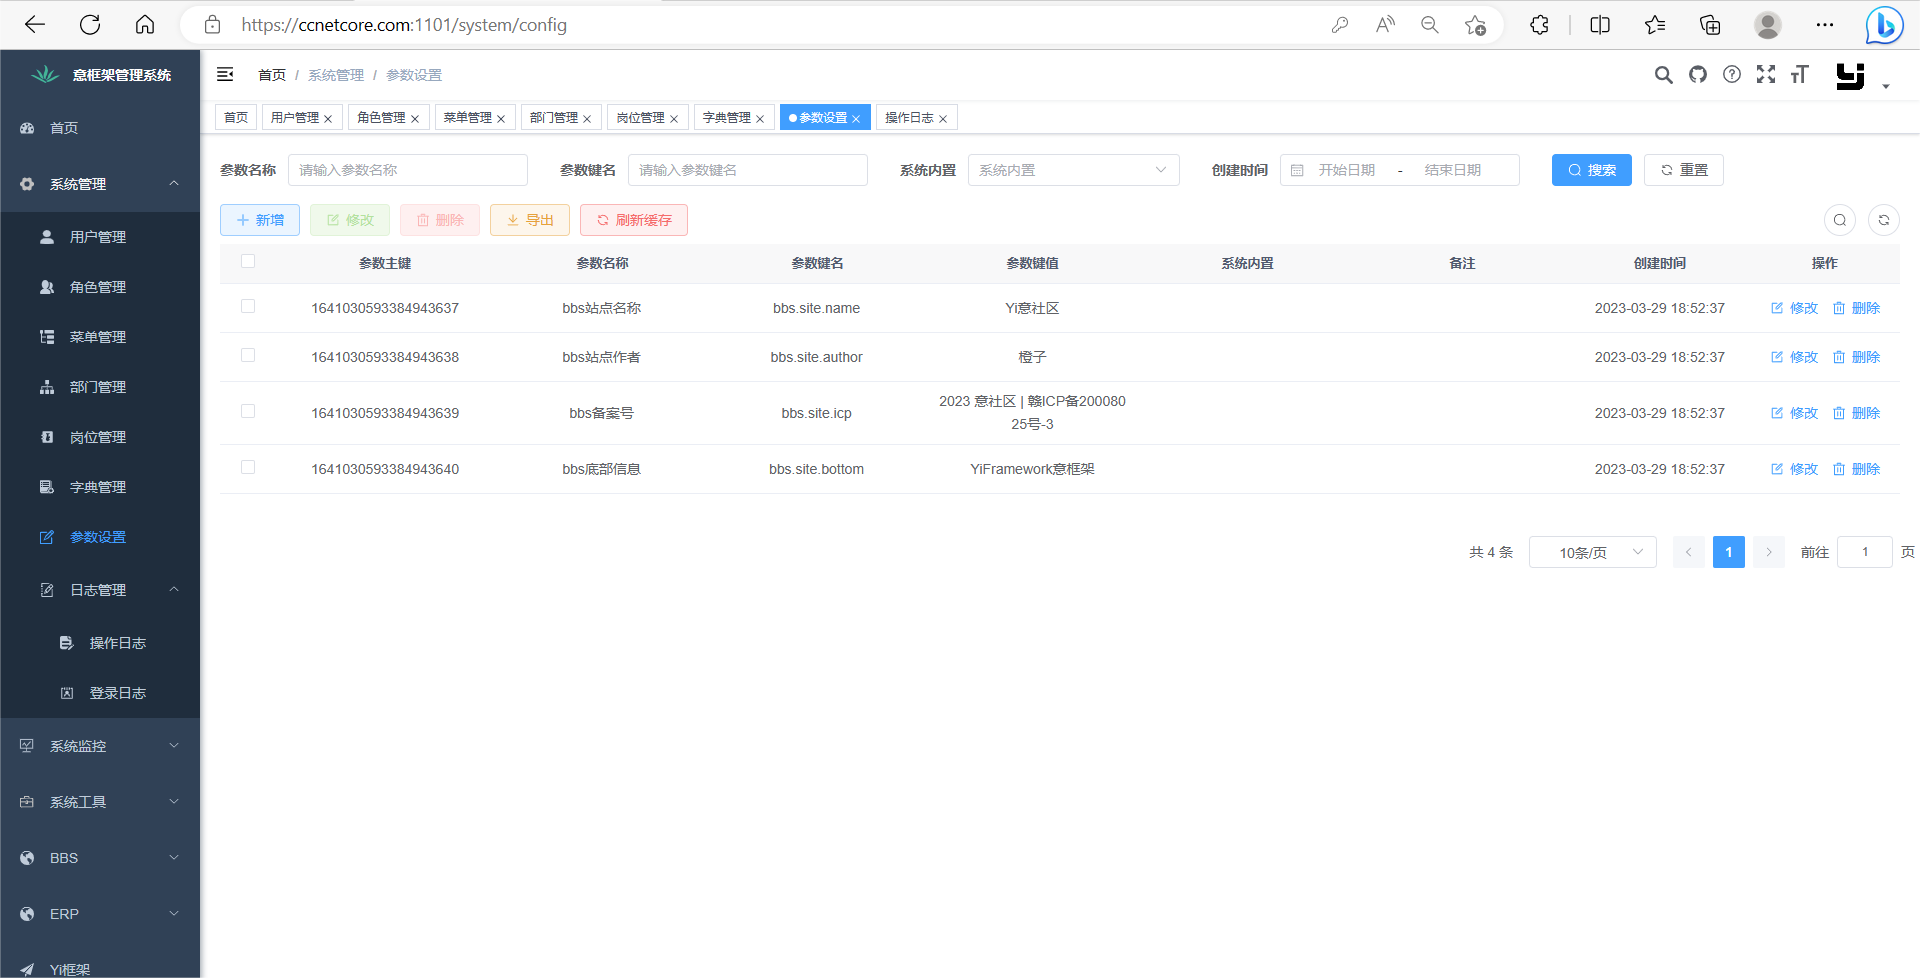The height and width of the screenshot is (978, 1920).
Task: Click the small search icon above the table
Action: (x=1840, y=220)
